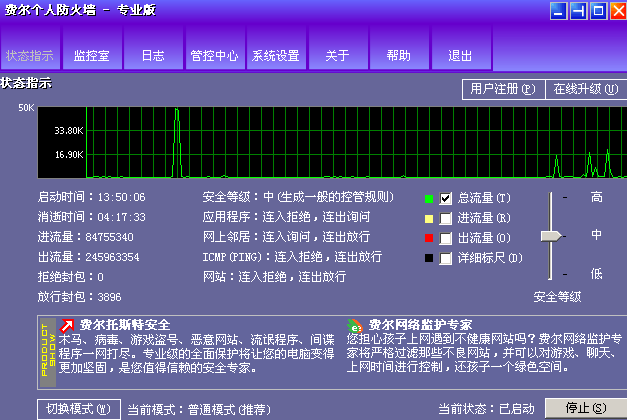Click 切换模式 (W) button

78,409
